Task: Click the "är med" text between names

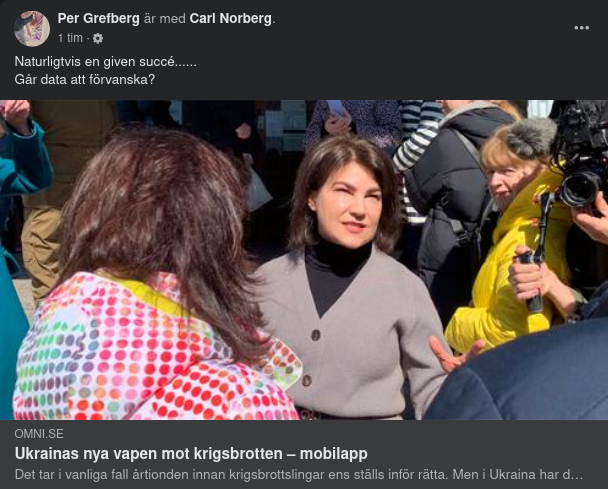Action: [x=164, y=18]
